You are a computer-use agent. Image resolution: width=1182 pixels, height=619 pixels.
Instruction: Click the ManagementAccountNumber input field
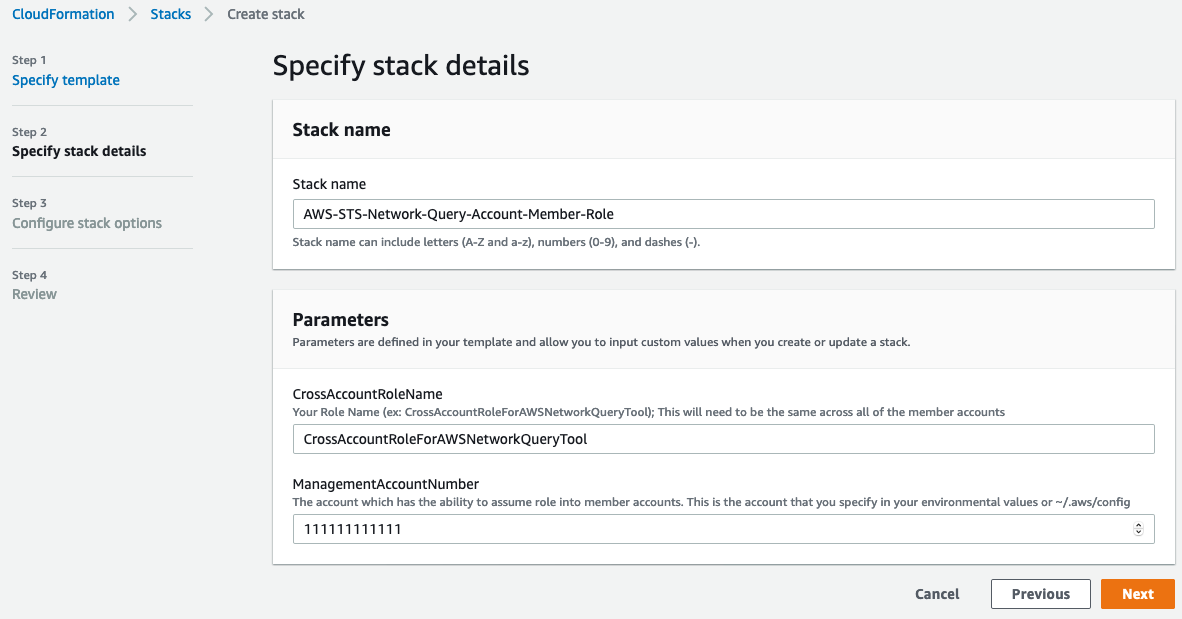coord(710,529)
